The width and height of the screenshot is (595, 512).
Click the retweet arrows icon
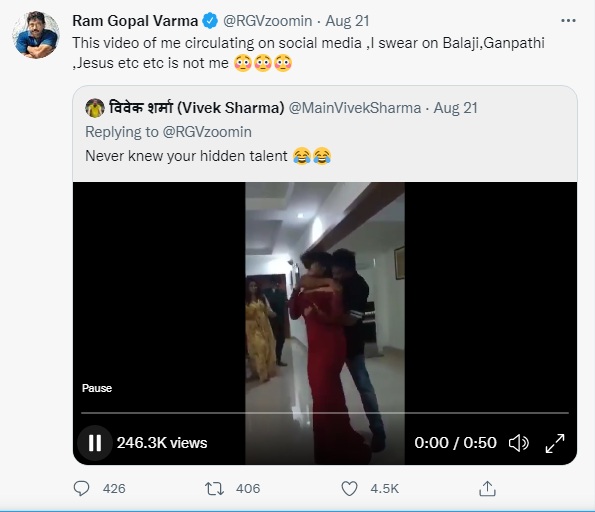click(x=214, y=488)
